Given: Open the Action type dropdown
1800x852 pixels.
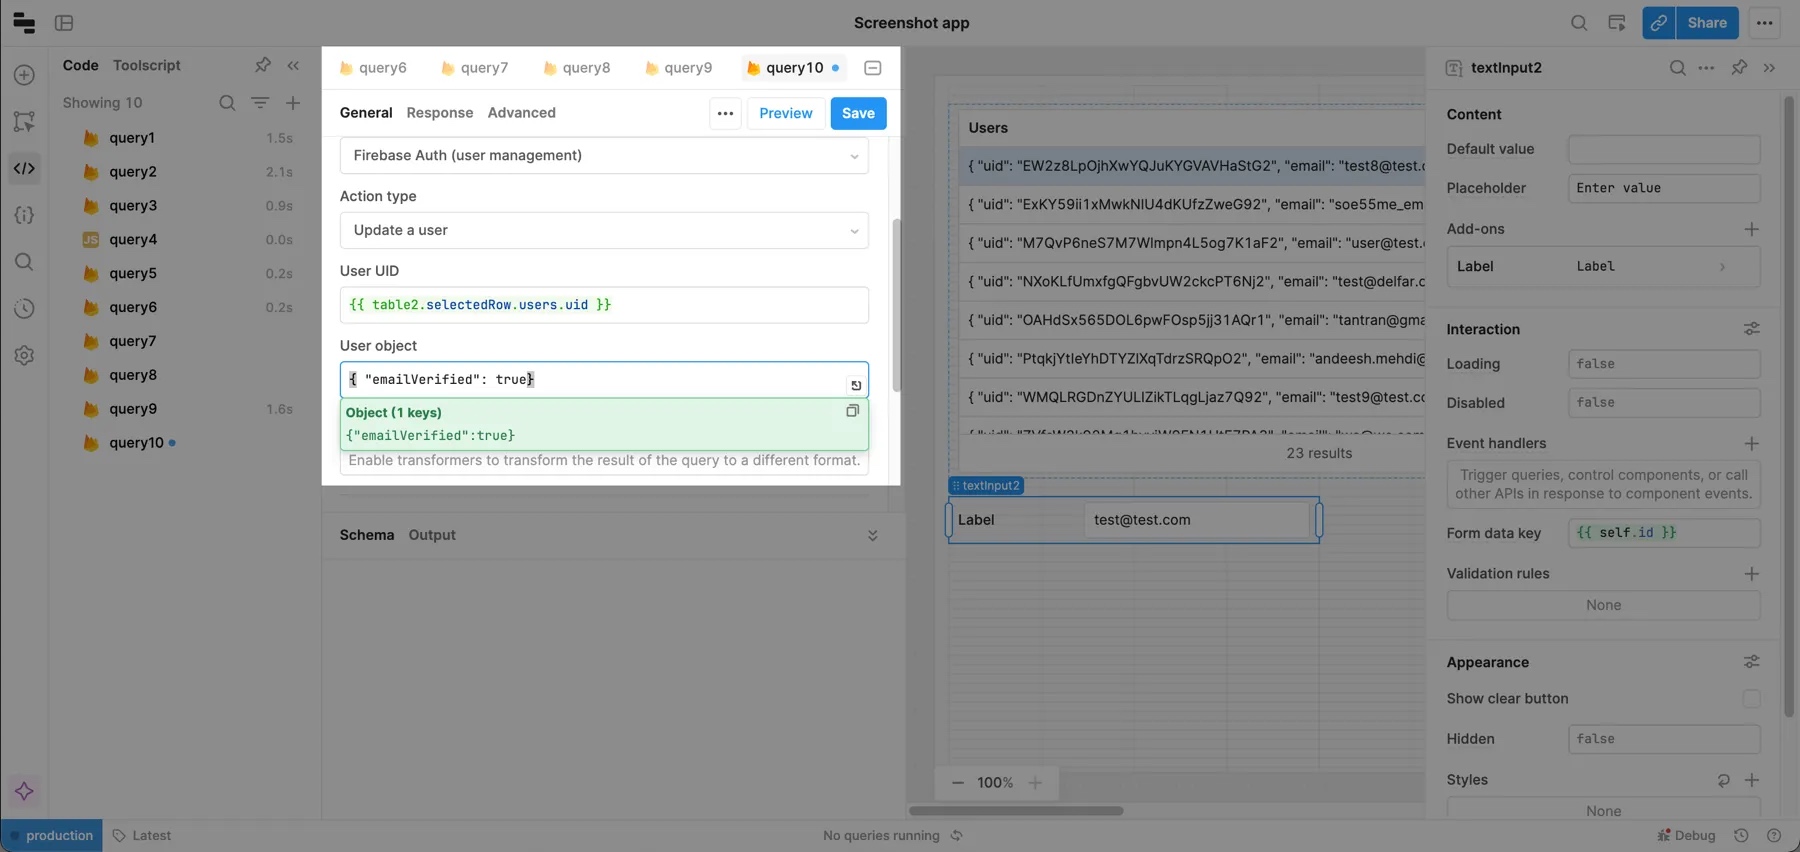Looking at the screenshot, I should (604, 230).
